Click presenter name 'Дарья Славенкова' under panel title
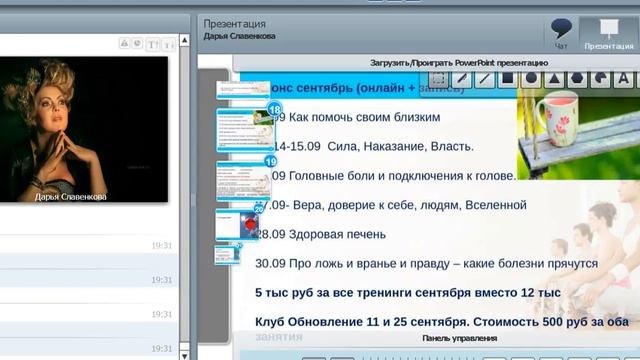 click(240, 36)
